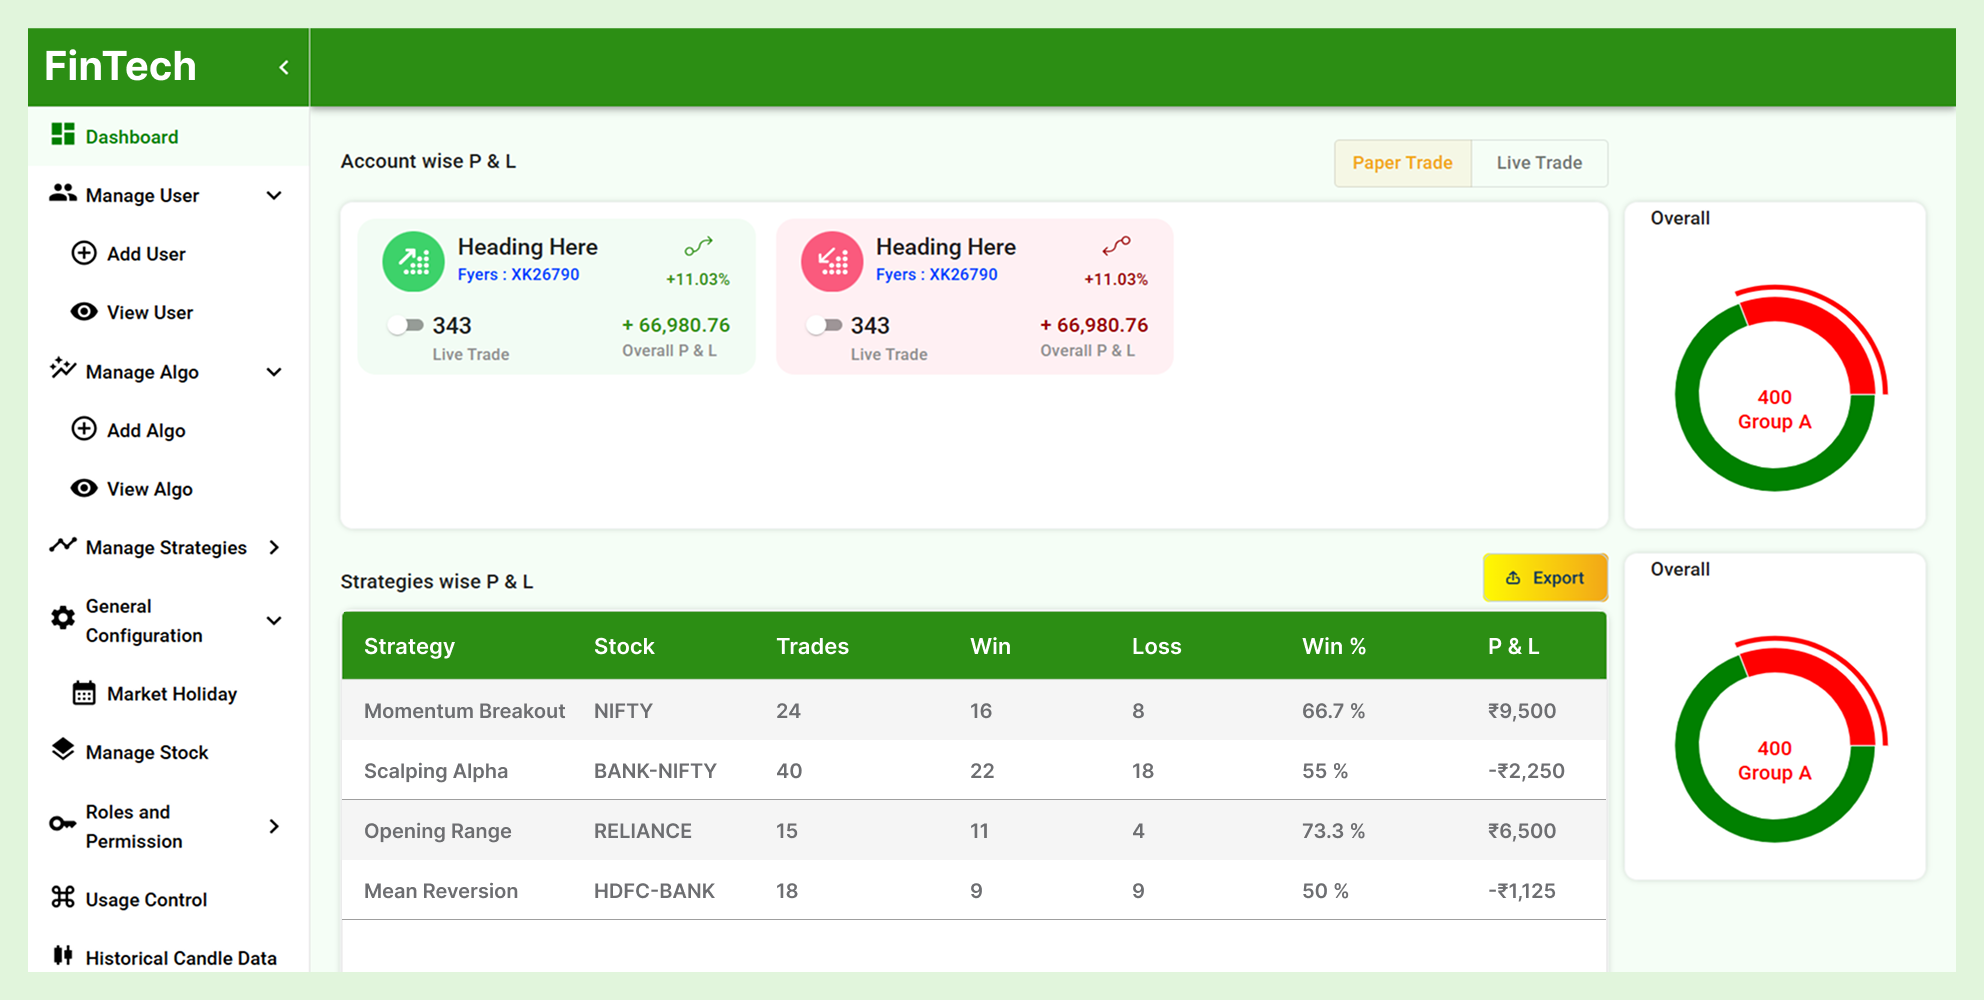Click the Export button
Screen dimensions: 1984x1000
[x=1545, y=577]
